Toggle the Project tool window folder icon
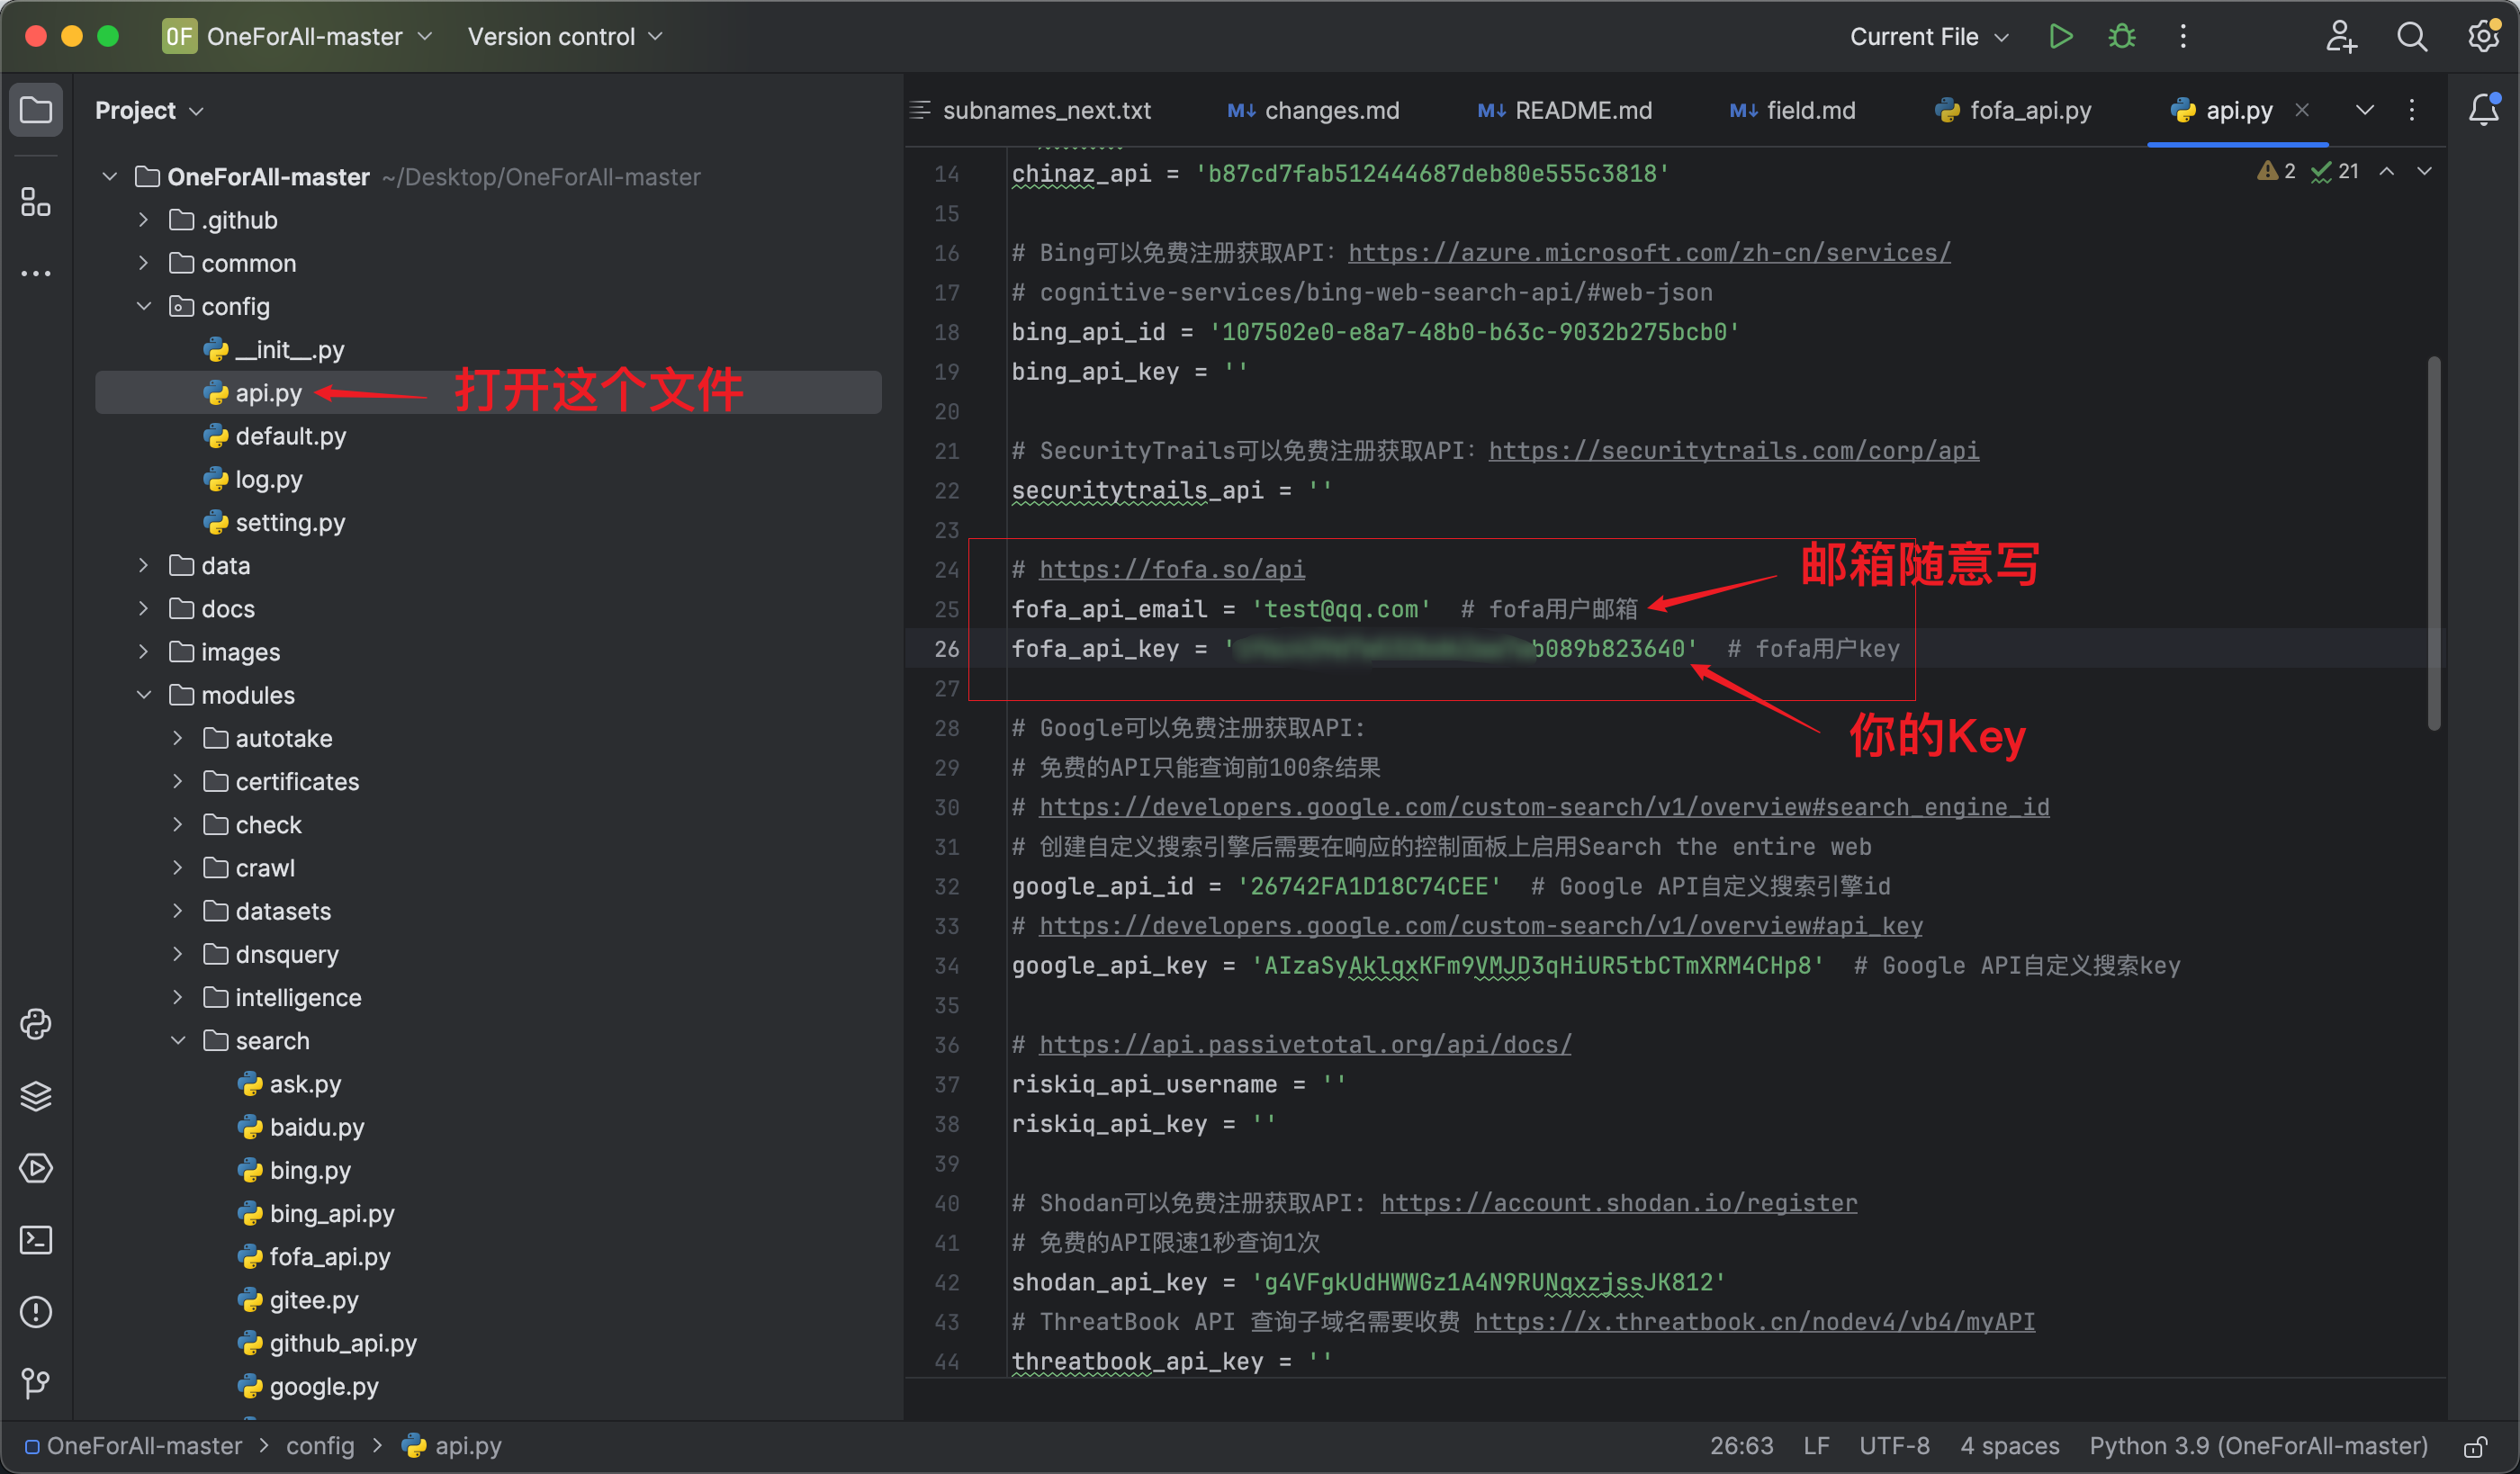The width and height of the screenshot is (2520, 1474). click(x=36, y=109)
